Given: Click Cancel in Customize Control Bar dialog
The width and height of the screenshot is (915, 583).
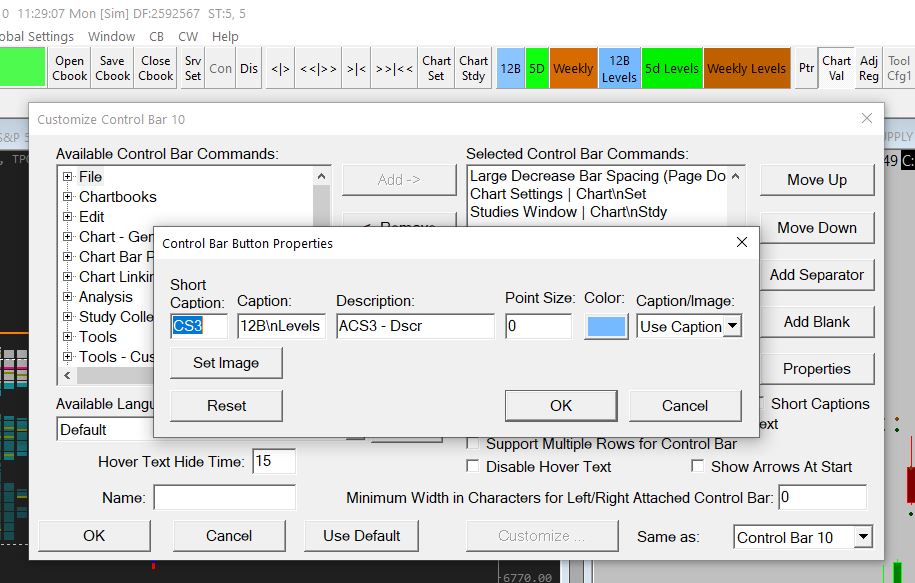Looking at the screenshot, I should [229, 536].
